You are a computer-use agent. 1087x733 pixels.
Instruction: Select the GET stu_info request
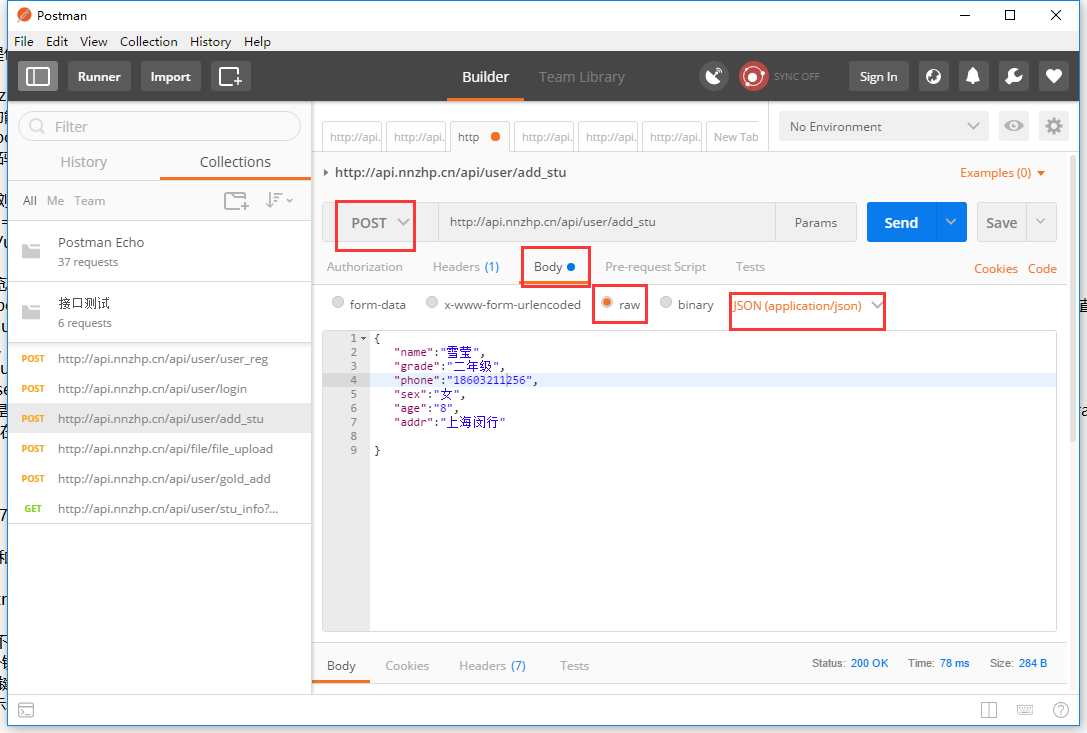pos(159,508)
